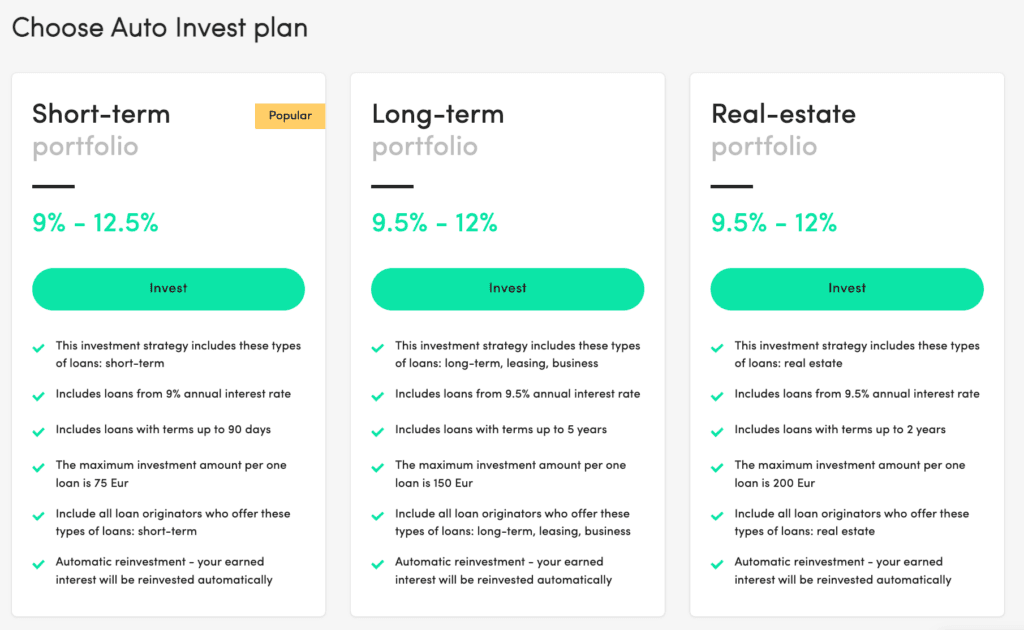The image size is (1024, 630).
Task: Click checkmark beside Real-estate 200 Eur maximum
Action: point(718,467)
